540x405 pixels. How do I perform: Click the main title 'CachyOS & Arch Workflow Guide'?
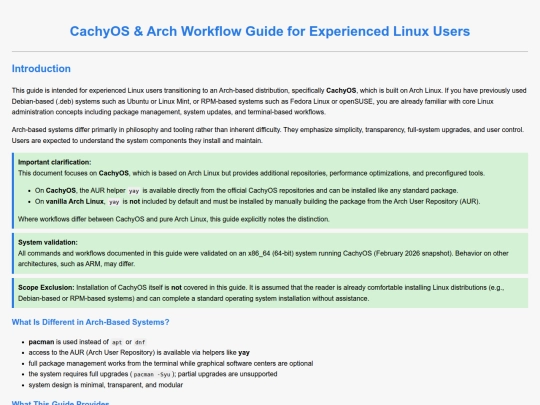(270, 31)
